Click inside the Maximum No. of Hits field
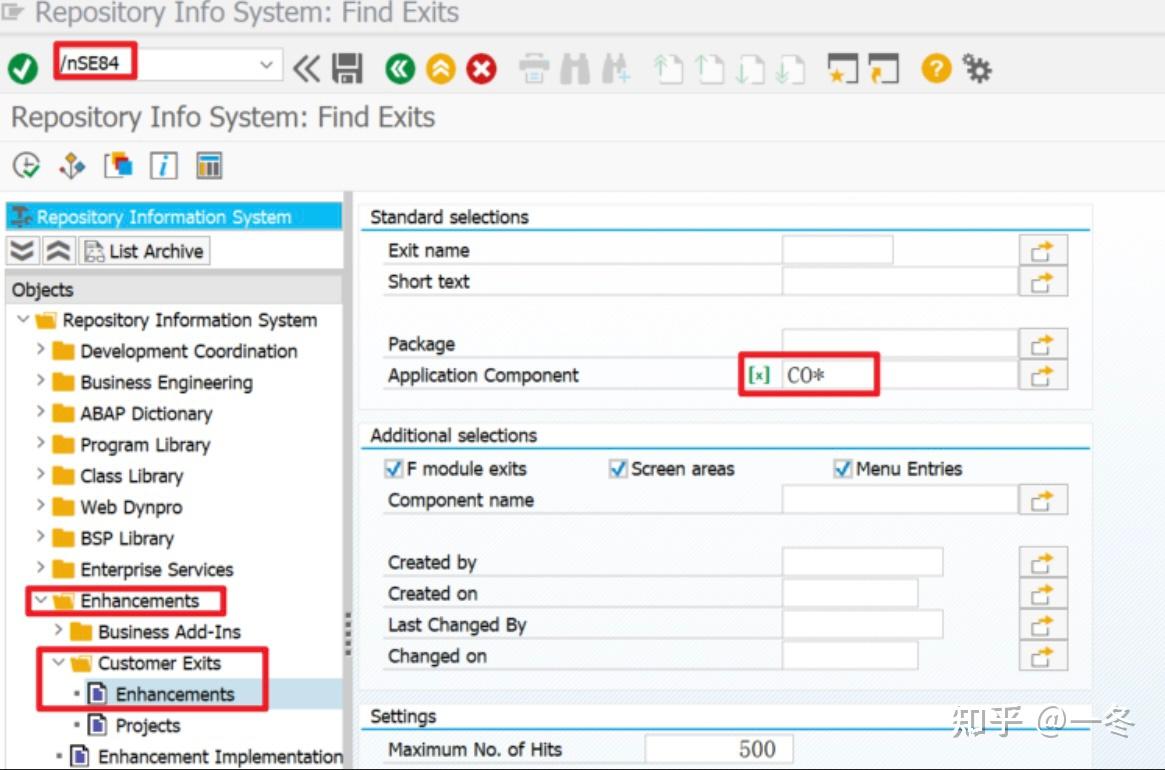This screenshot has height=770, width=1165. (718, 748)
